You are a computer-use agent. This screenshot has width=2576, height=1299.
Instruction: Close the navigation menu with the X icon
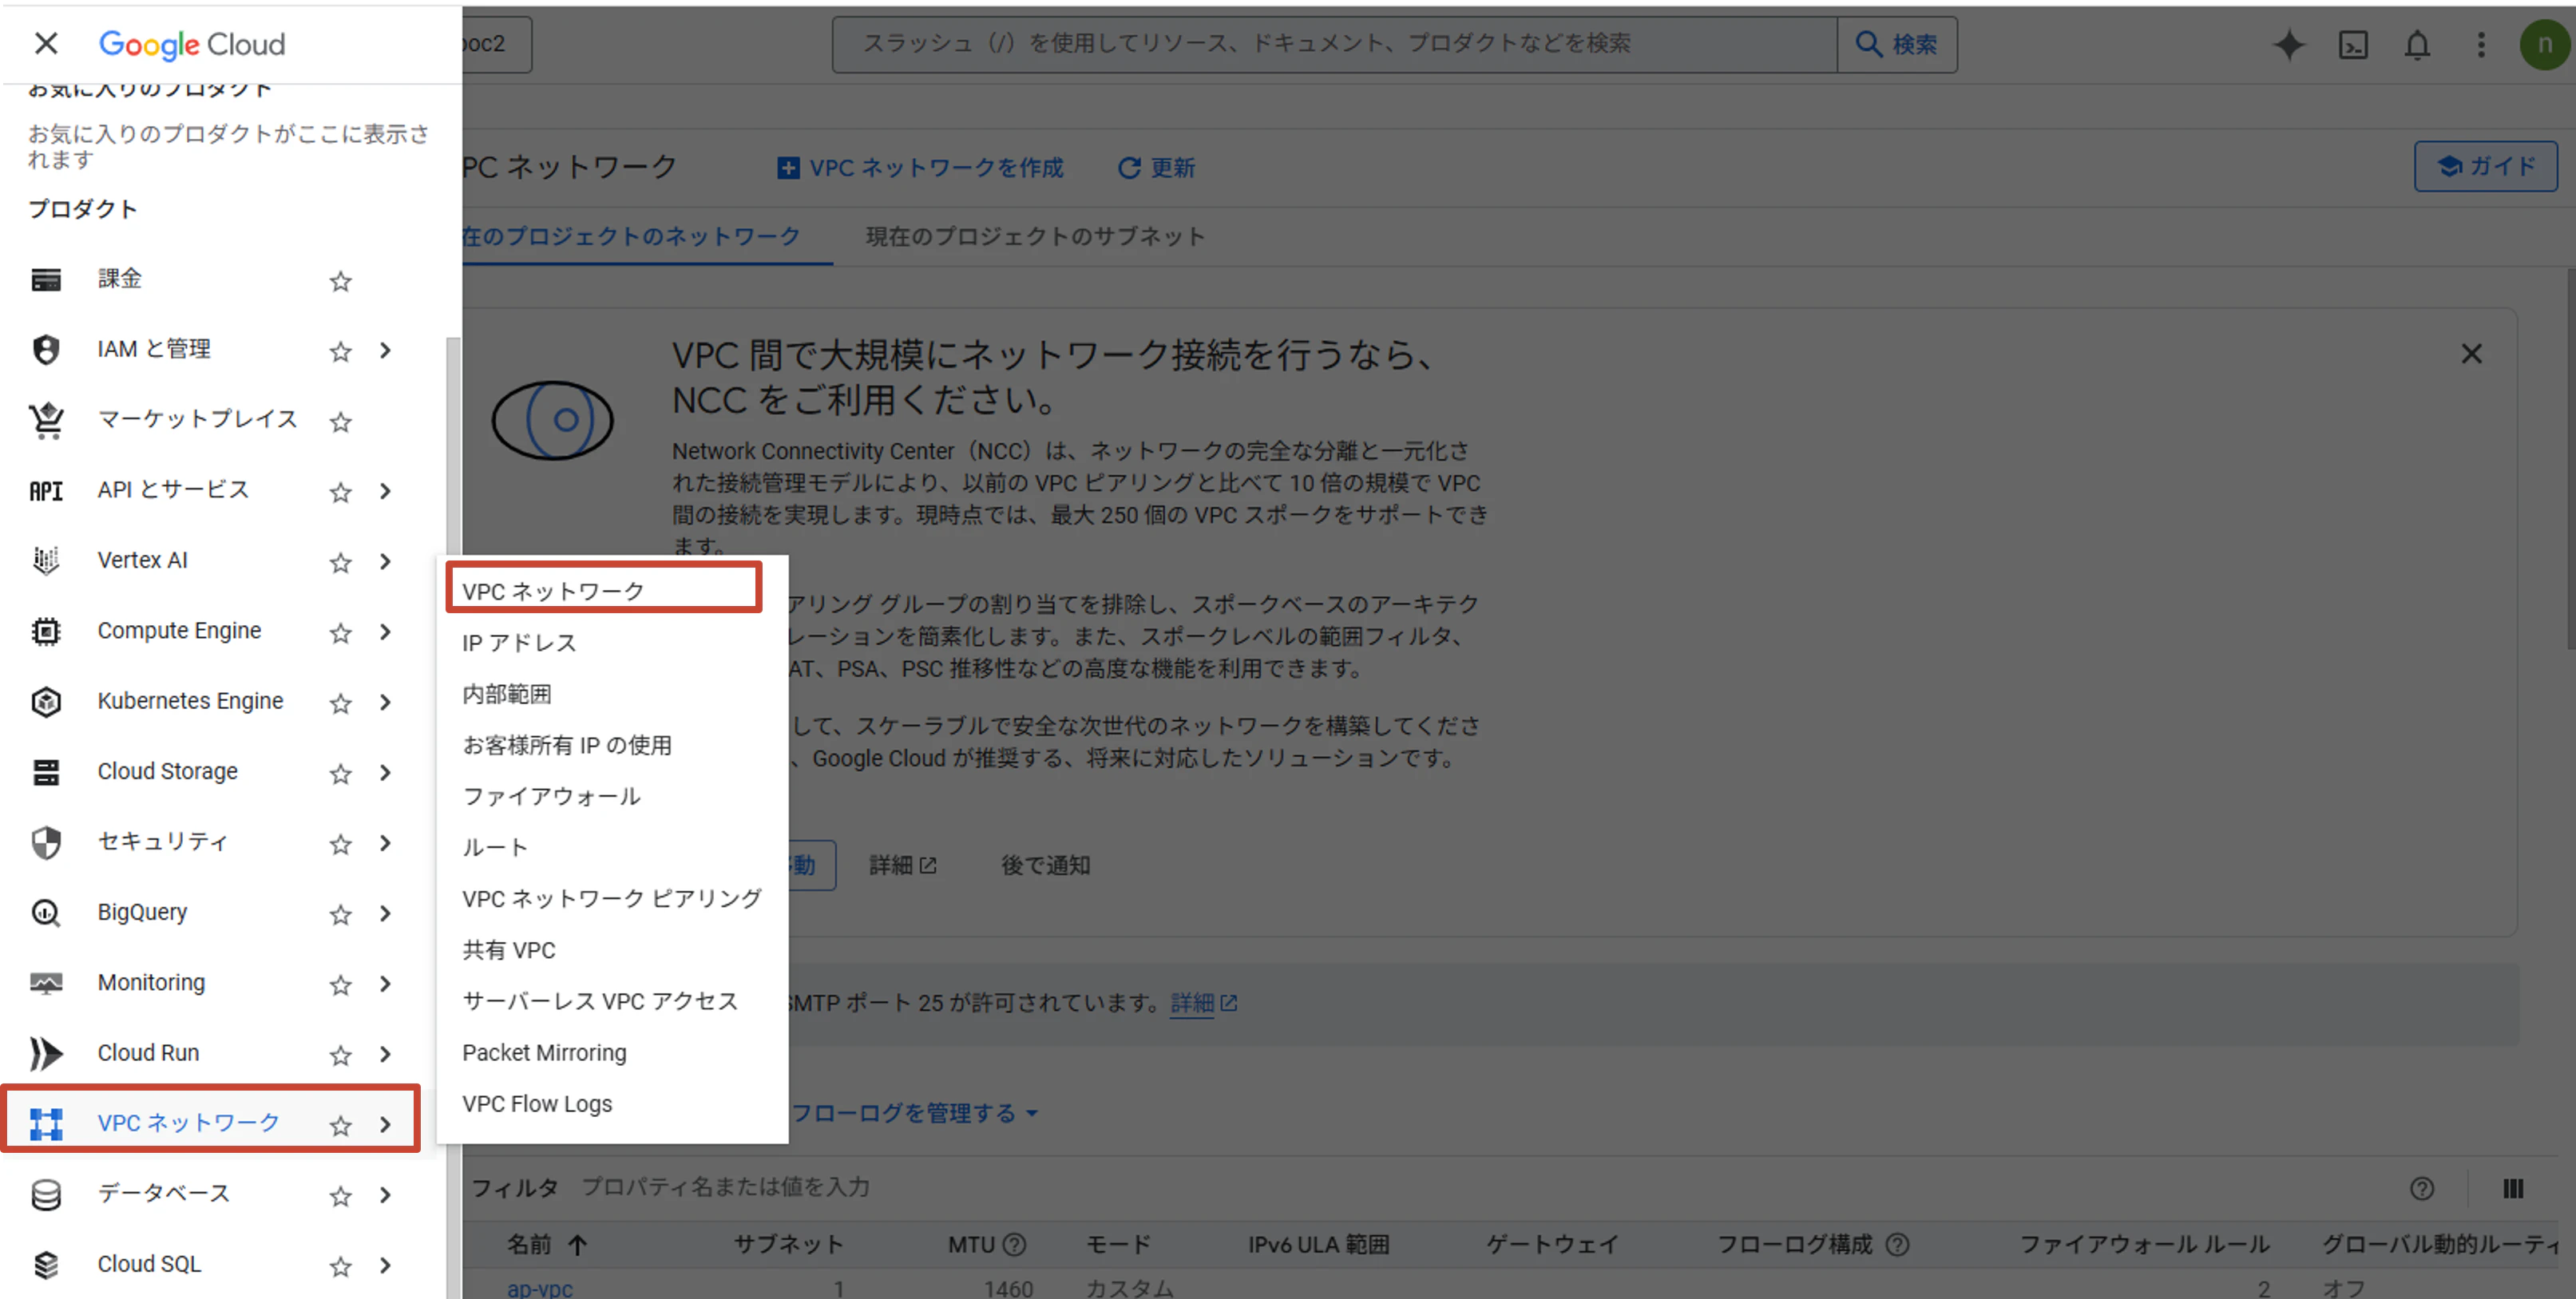tap(46, 43)
